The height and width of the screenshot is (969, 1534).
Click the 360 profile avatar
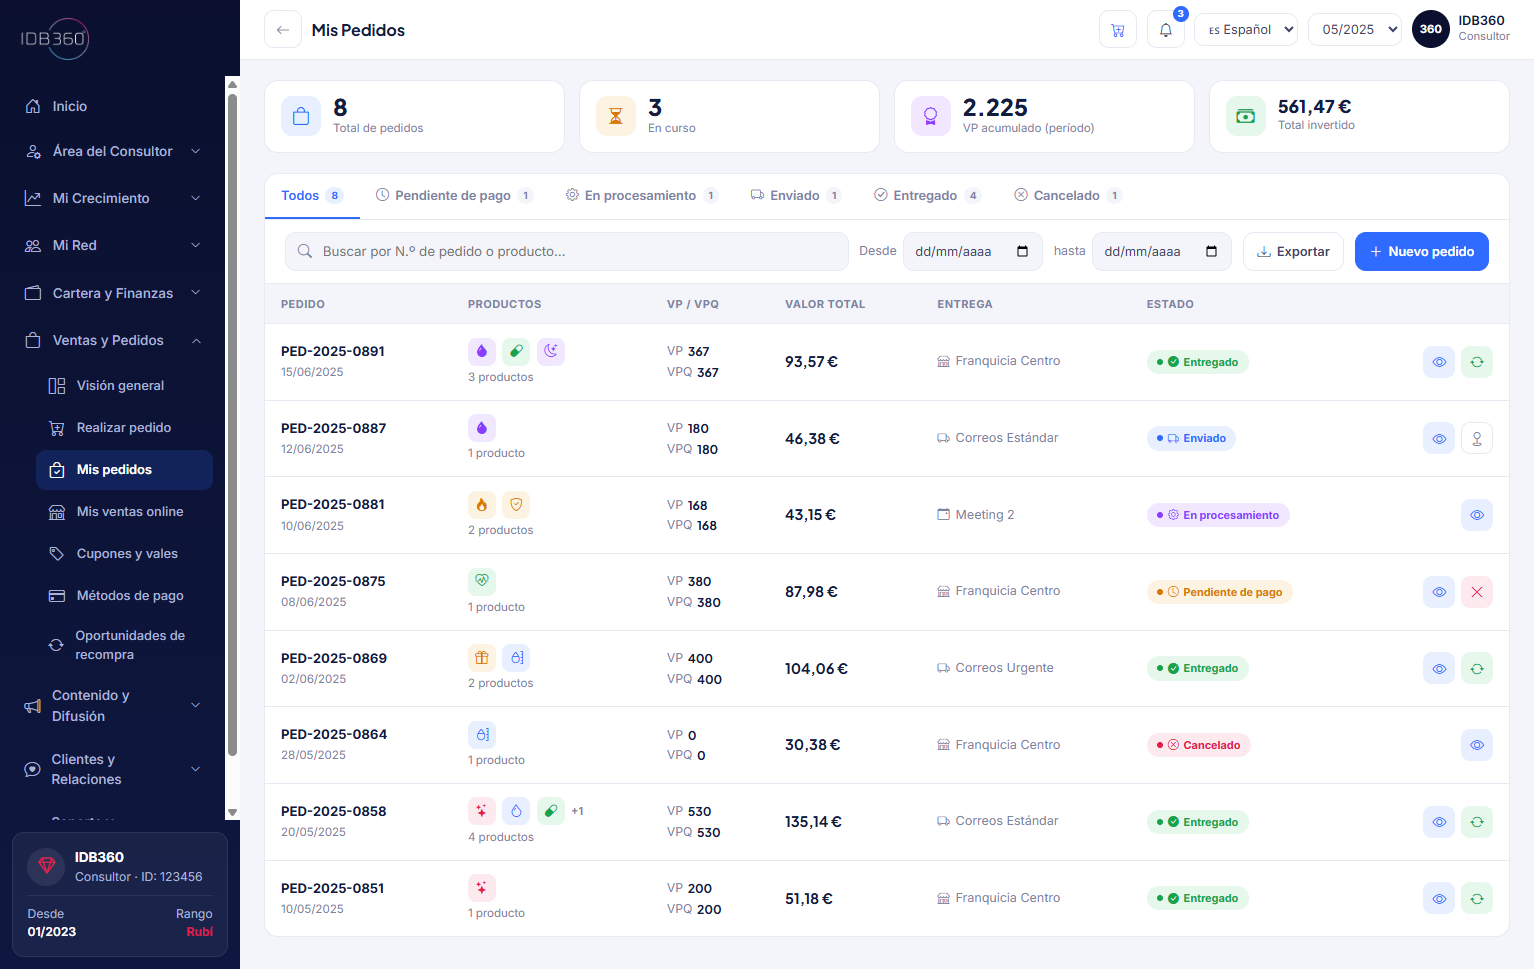[1431, 29]
